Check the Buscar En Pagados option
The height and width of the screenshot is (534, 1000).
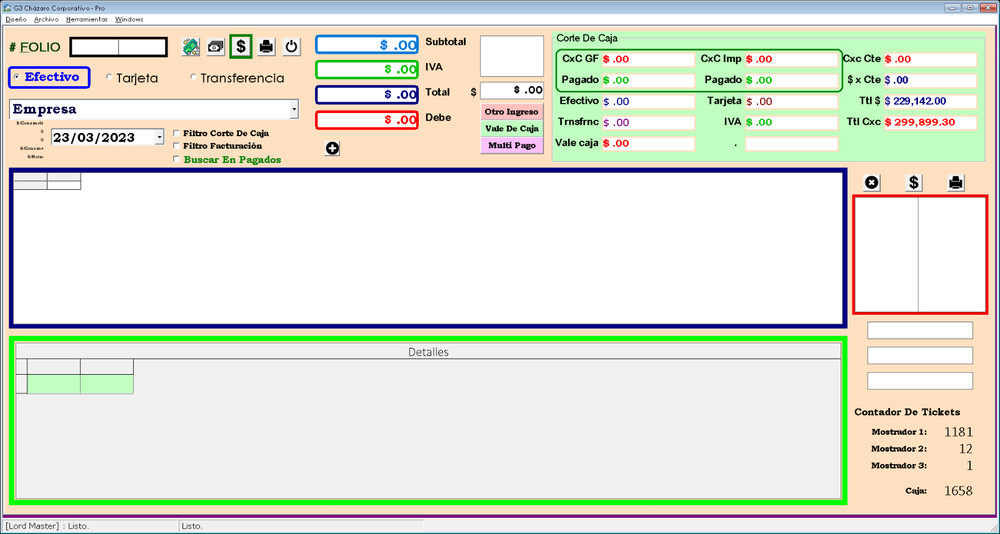177,159
